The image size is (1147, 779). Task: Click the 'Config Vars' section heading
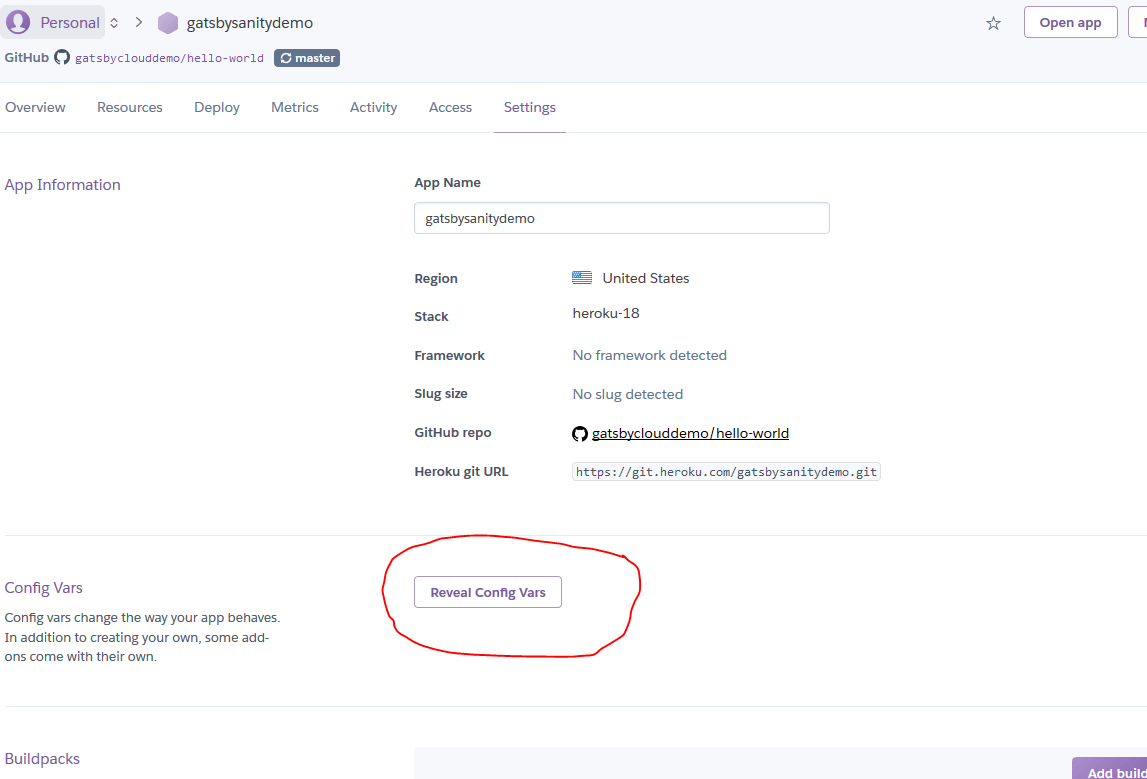coord(43,587)
